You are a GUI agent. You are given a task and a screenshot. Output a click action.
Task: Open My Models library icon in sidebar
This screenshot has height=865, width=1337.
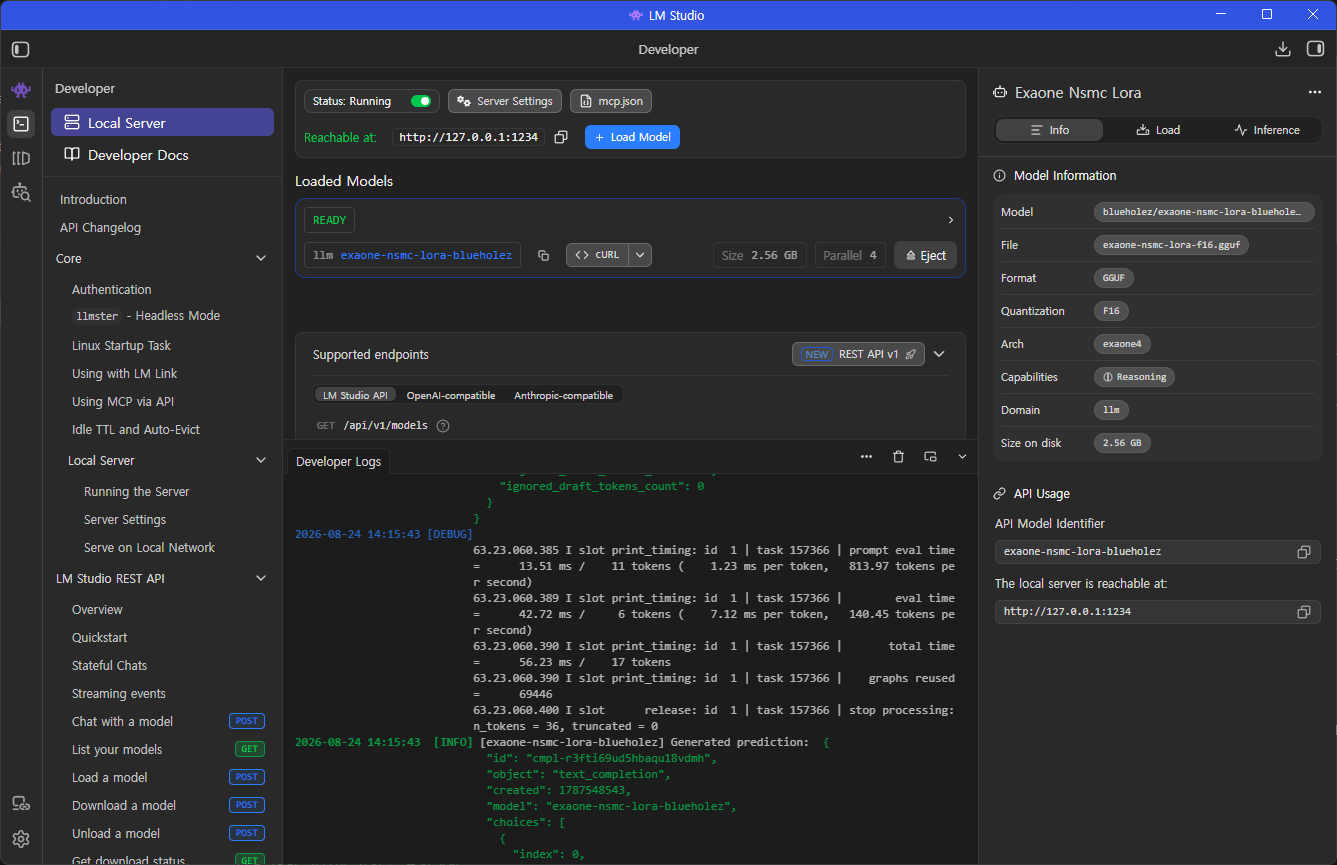click(21, 158)
